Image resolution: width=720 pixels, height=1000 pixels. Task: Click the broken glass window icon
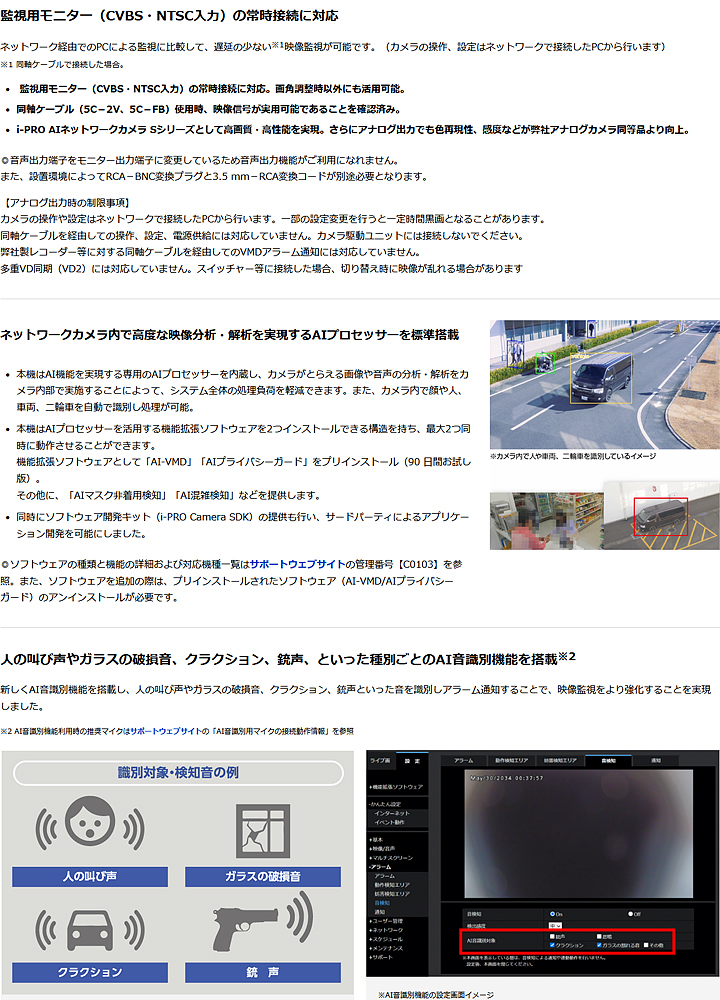click(x=263, y=831)
